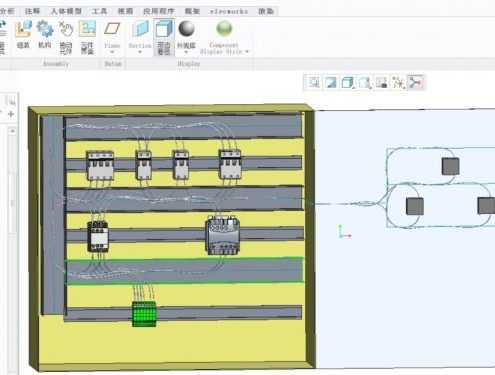This screenshot has height=375, width=495.
Task: Toggle the 带边着色 shaded-with-edges display
Action: click(x=164, y=37)
